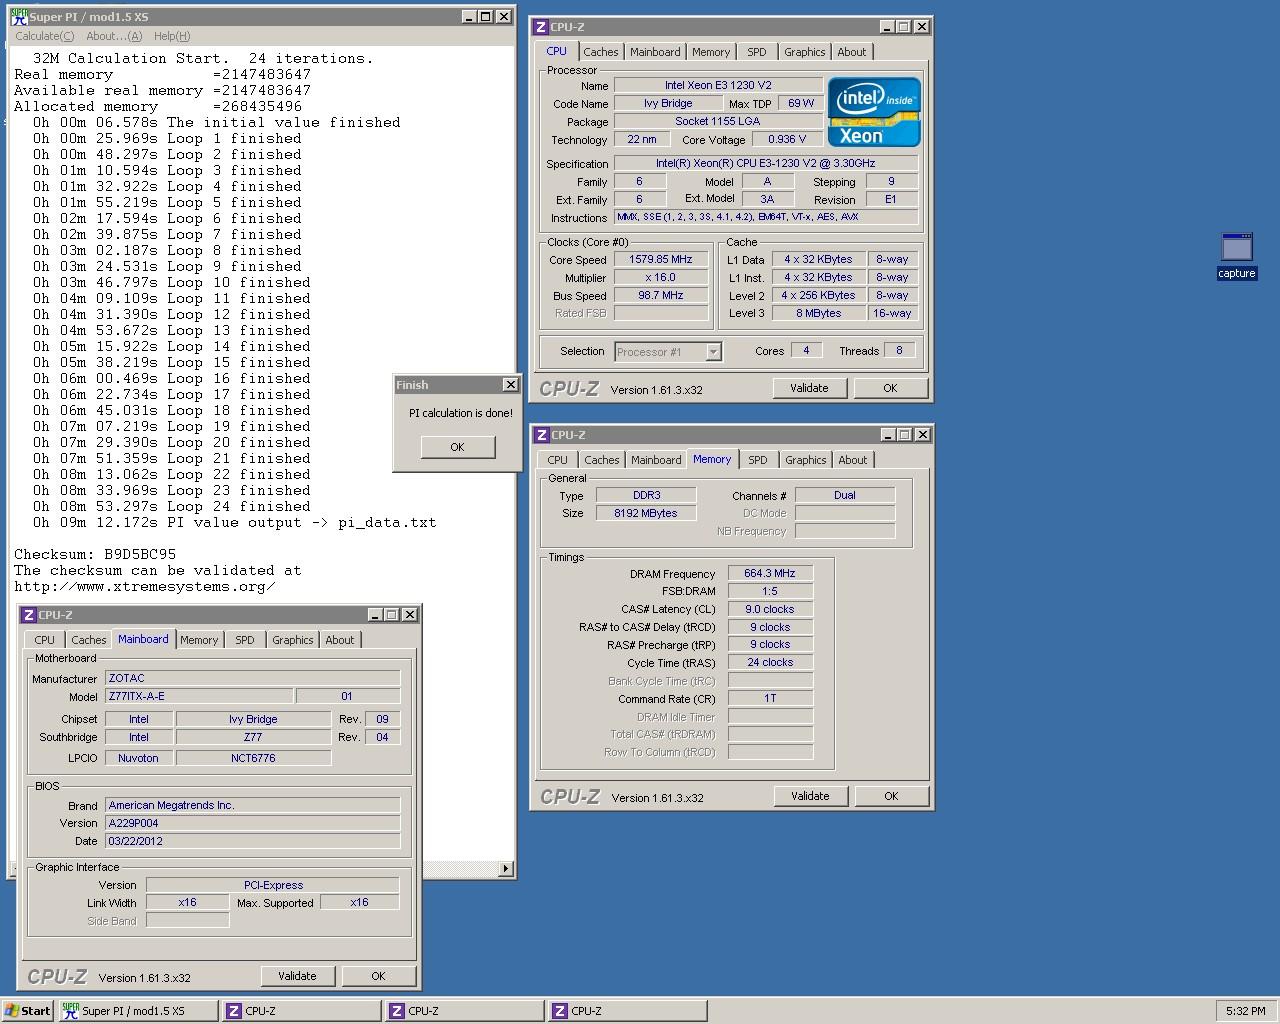Select the first CPU-Z taskbar button
Viewport: 1280px width, 1024px height.
coord(301,1011)
